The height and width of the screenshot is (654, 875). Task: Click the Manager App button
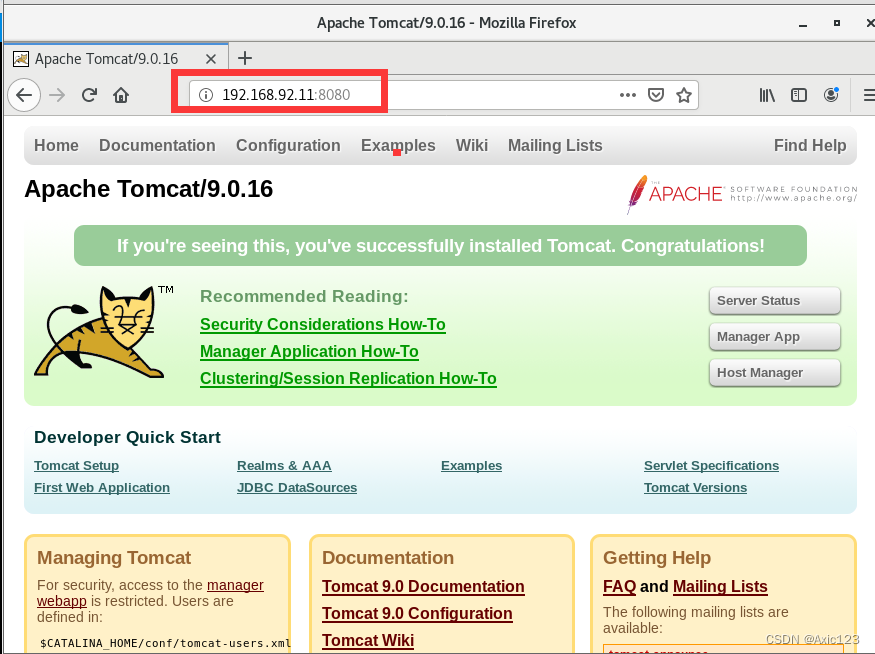pos(775,336)
